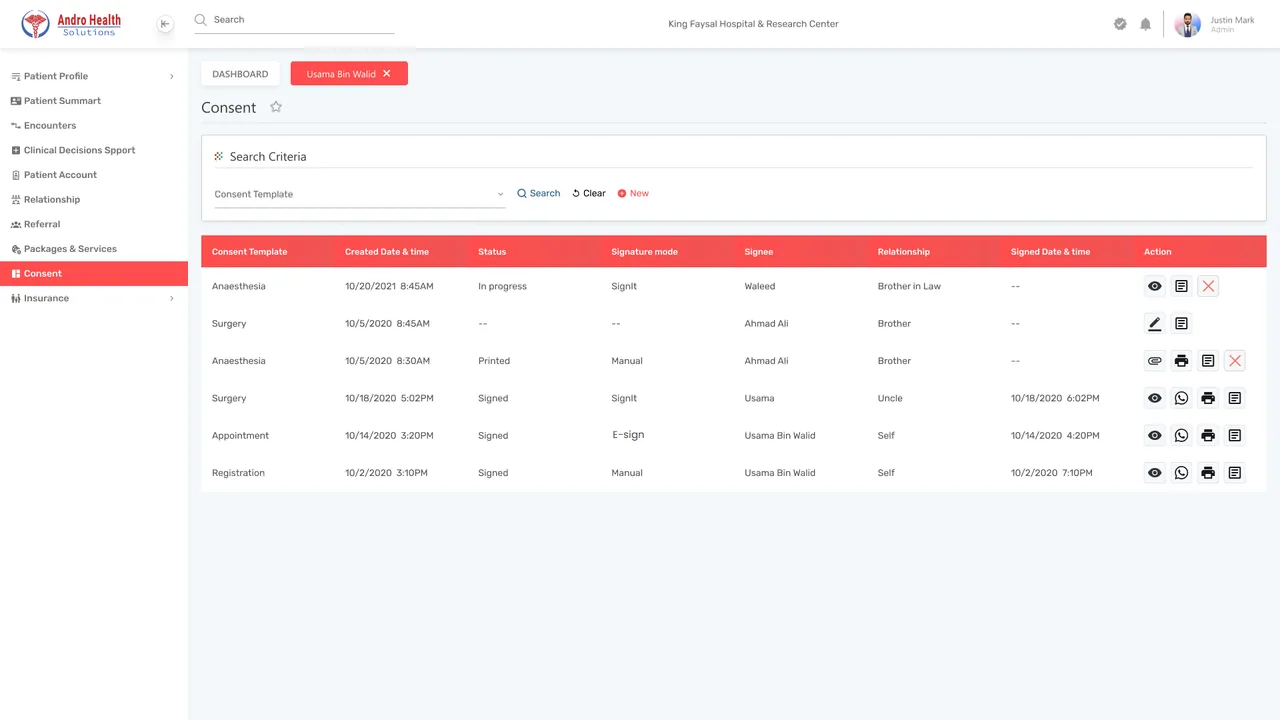The image size is (1280, 720).
Task: Open document icon for printed Anaesthesia row
Action: [1208, 361]
